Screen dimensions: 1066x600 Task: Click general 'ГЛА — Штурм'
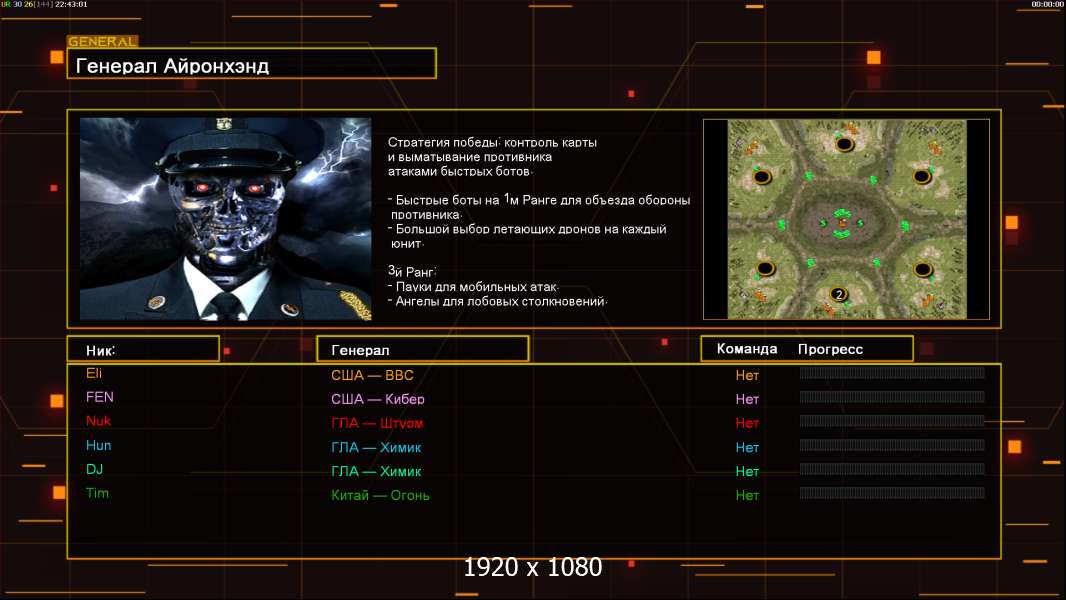[x=377, y=423]
